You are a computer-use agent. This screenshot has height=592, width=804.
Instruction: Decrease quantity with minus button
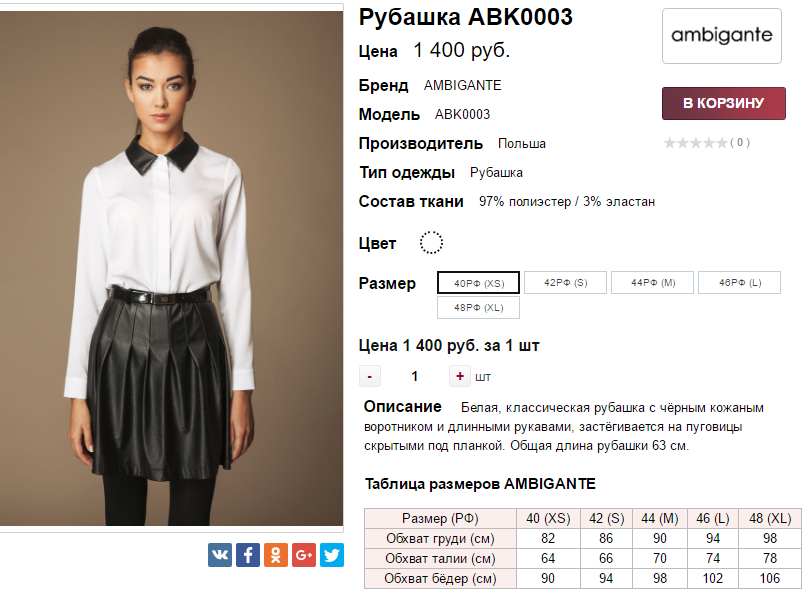[370, 376]
